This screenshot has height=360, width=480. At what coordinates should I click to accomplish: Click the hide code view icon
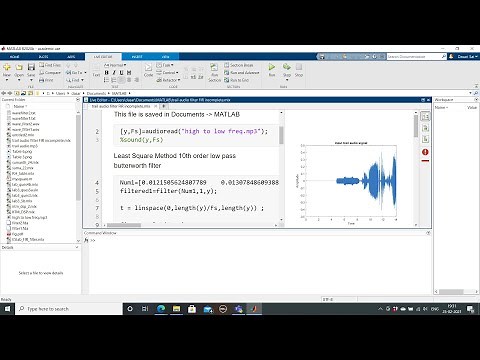(425, 139)
